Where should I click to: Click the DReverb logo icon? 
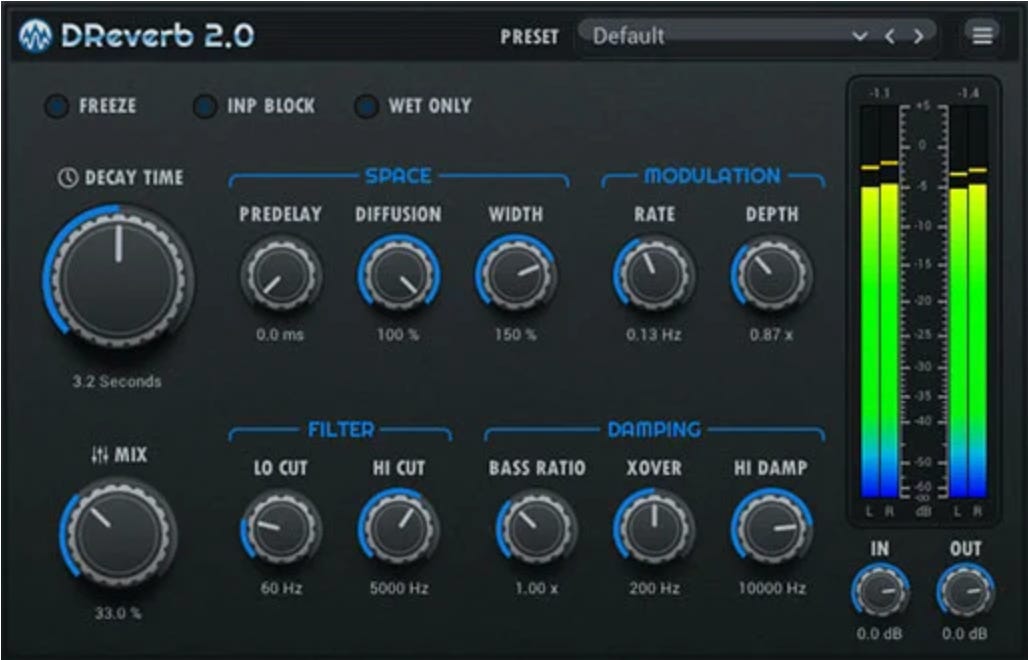[35, 35]
